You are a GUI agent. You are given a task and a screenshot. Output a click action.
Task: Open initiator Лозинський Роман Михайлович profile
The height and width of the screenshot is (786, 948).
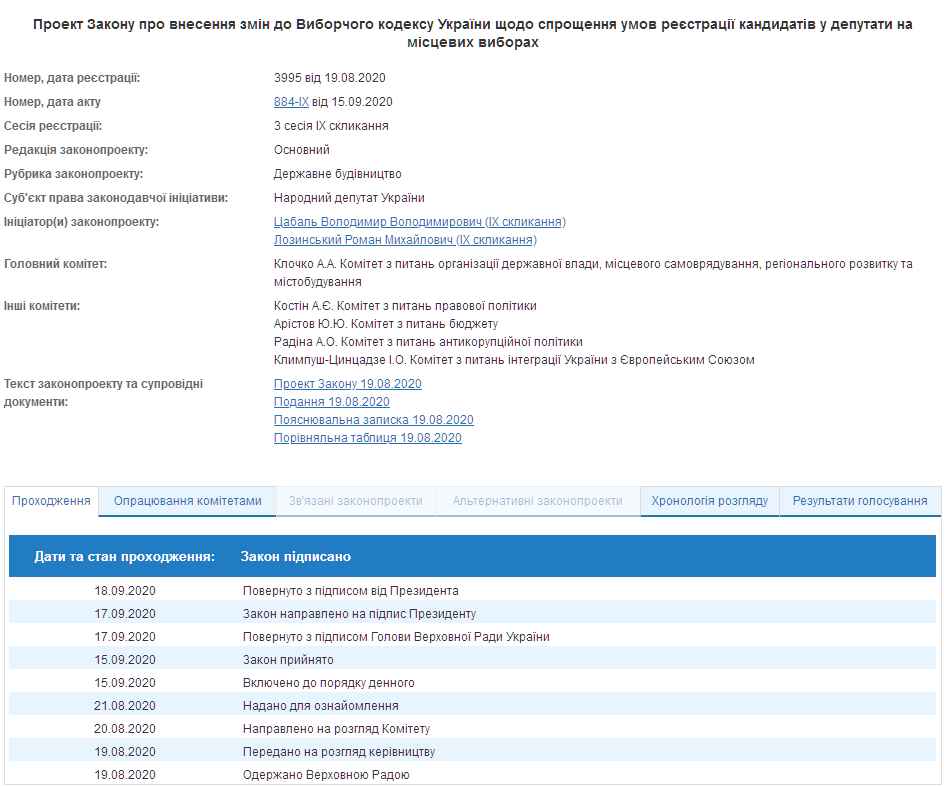[405, 240]
